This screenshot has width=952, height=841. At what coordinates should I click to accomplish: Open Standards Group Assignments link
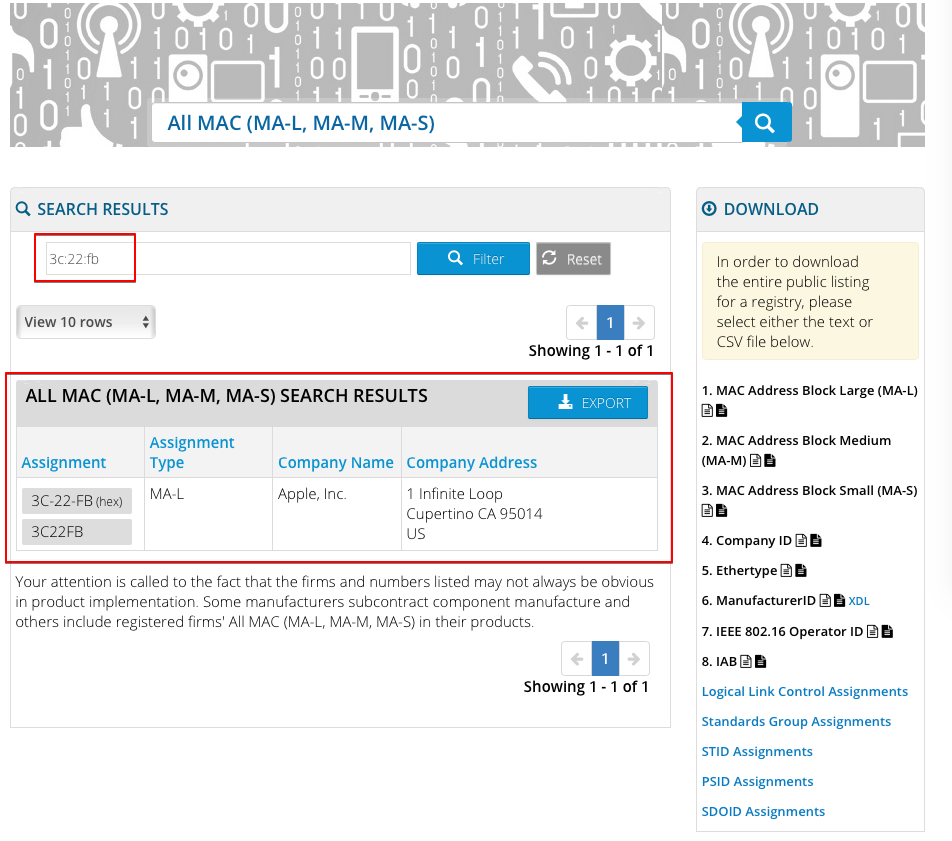pyautogui.click(x=796, y=721)
